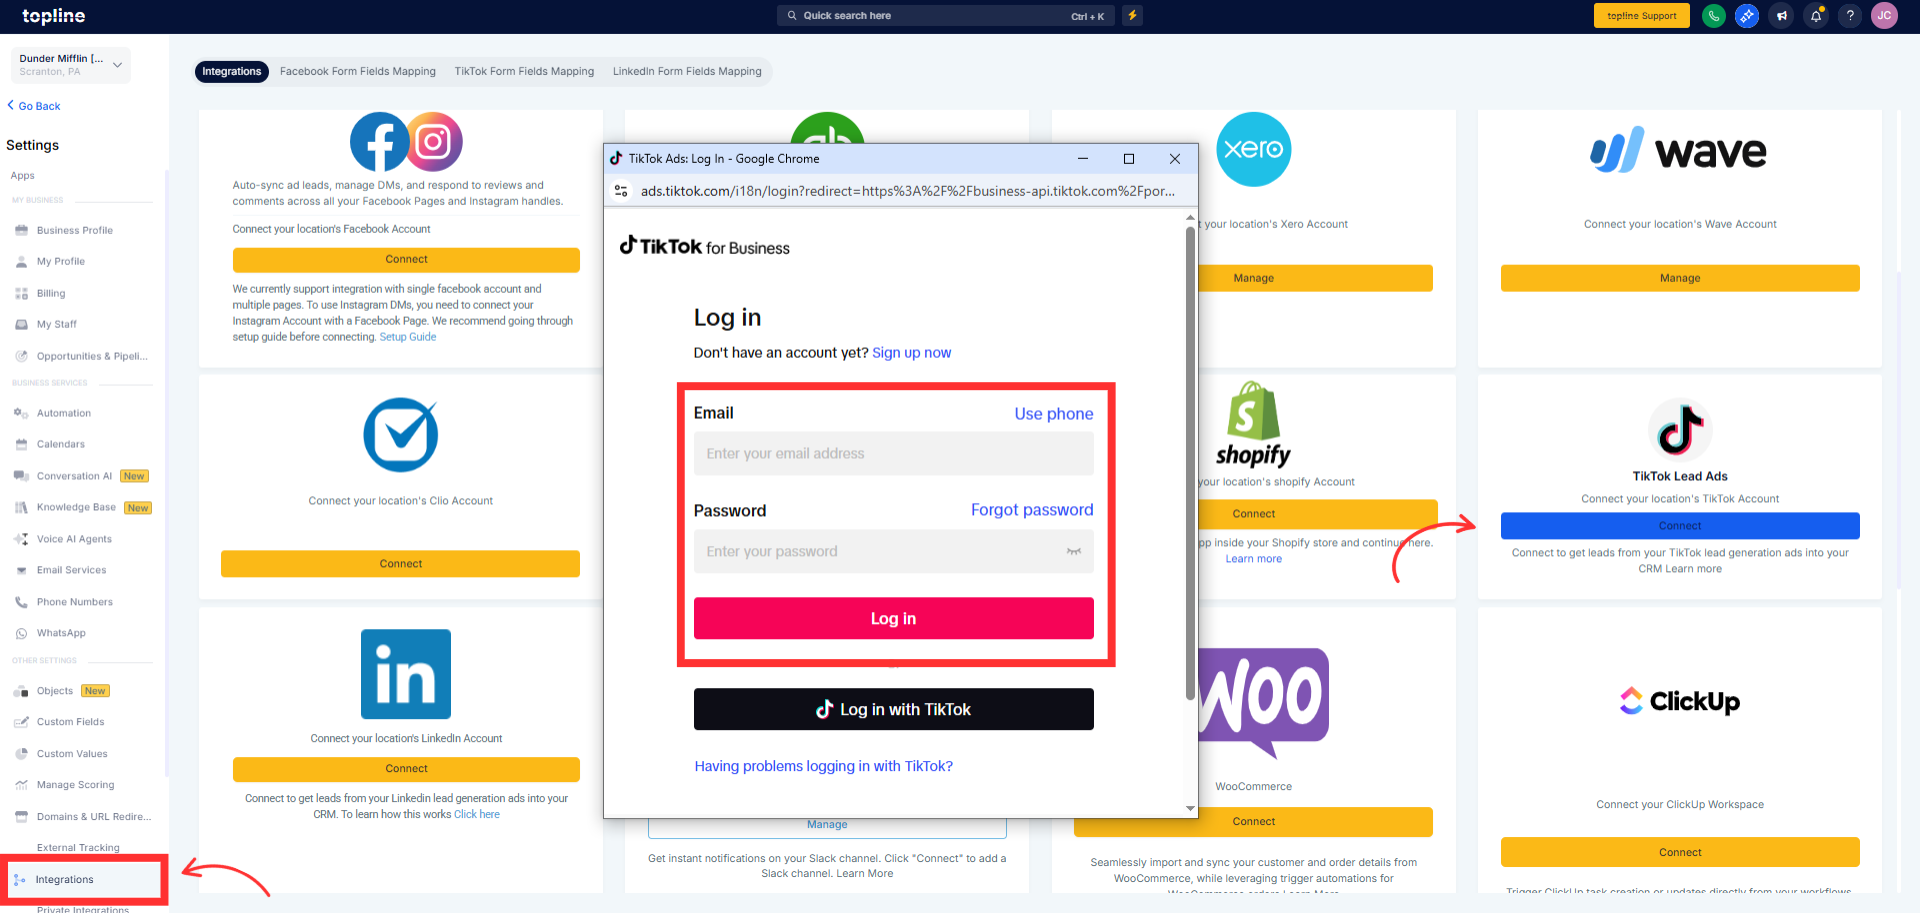Open the megaphone announcements icon

pos(1782,16)
